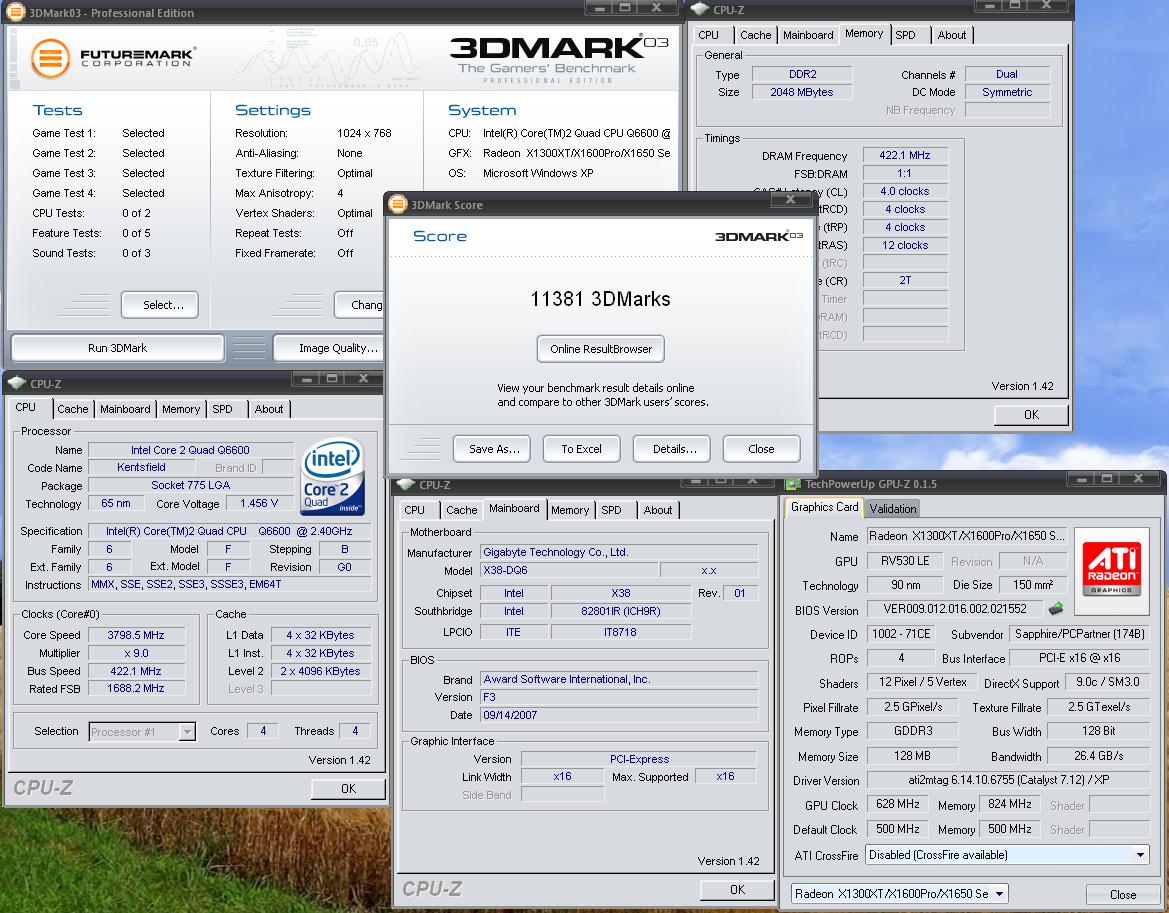
Task: Open the CPU tab in CPU-Z Memory window
Action: tap(708, 35)
